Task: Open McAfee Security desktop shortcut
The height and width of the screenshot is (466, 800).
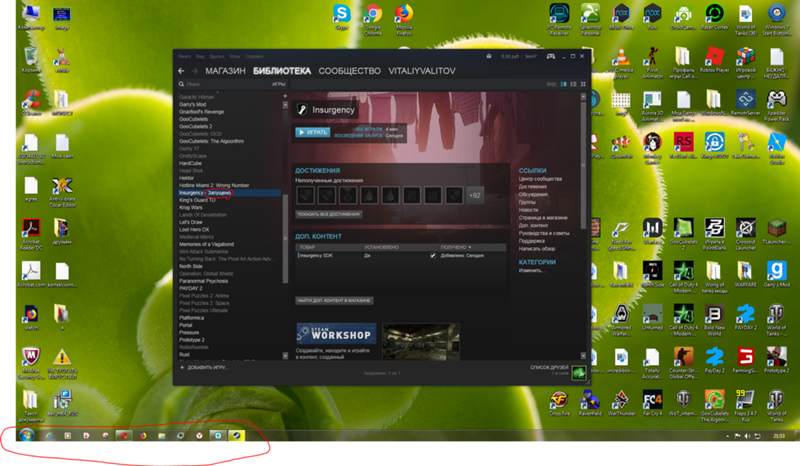Action: [31, 363]
